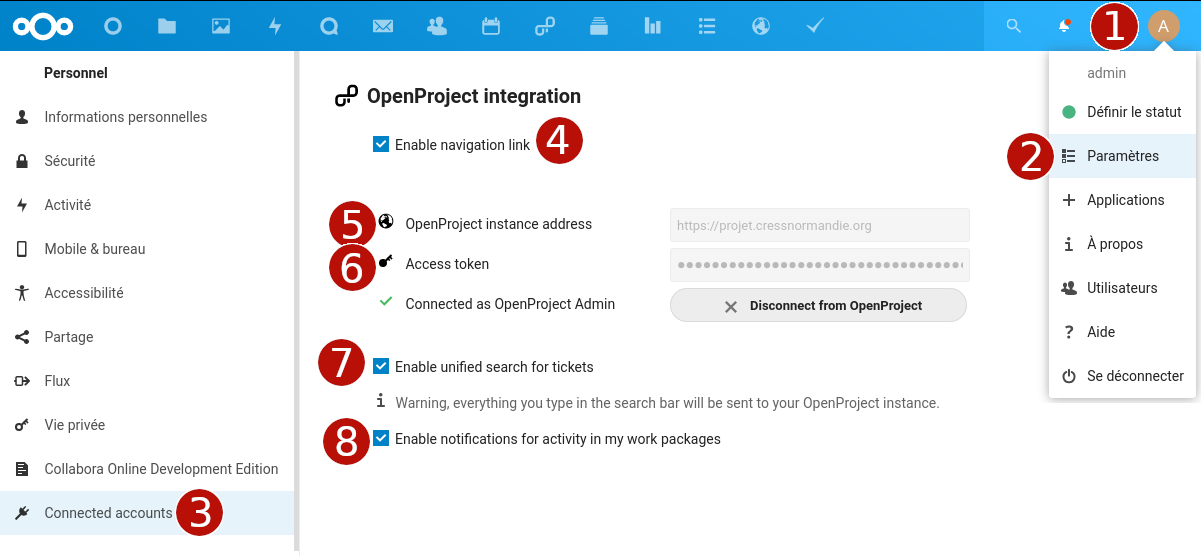
Task: Open the Activity lightning icon in top bar
Action: pyautogui.click(x=275, y=26)
